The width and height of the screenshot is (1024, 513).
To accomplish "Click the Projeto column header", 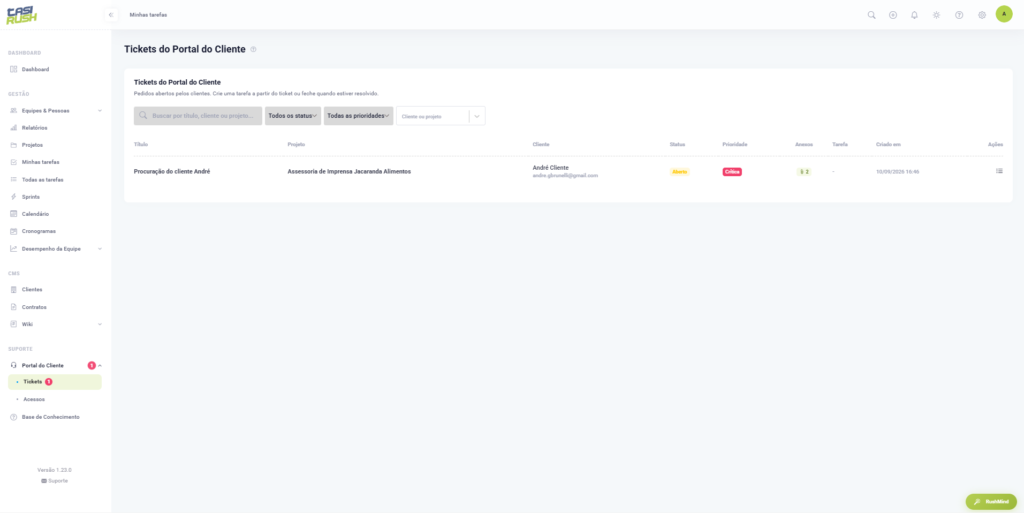I will coord(296,144).
